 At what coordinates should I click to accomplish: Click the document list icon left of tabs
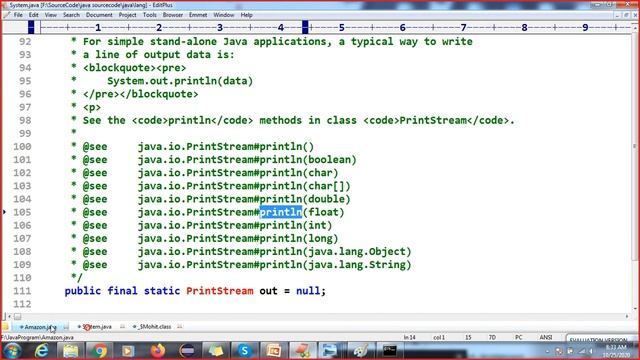click(x=5, y=327)
